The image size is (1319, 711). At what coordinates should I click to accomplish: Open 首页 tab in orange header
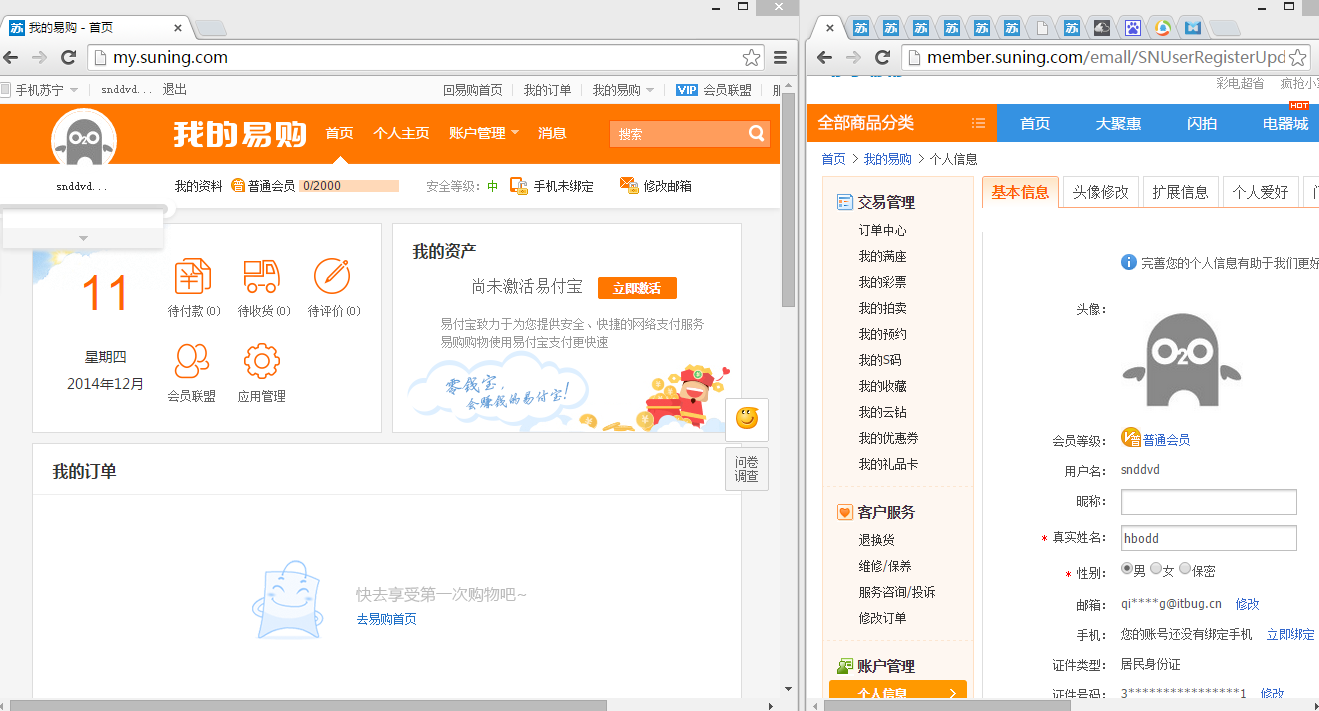[340, 133]
